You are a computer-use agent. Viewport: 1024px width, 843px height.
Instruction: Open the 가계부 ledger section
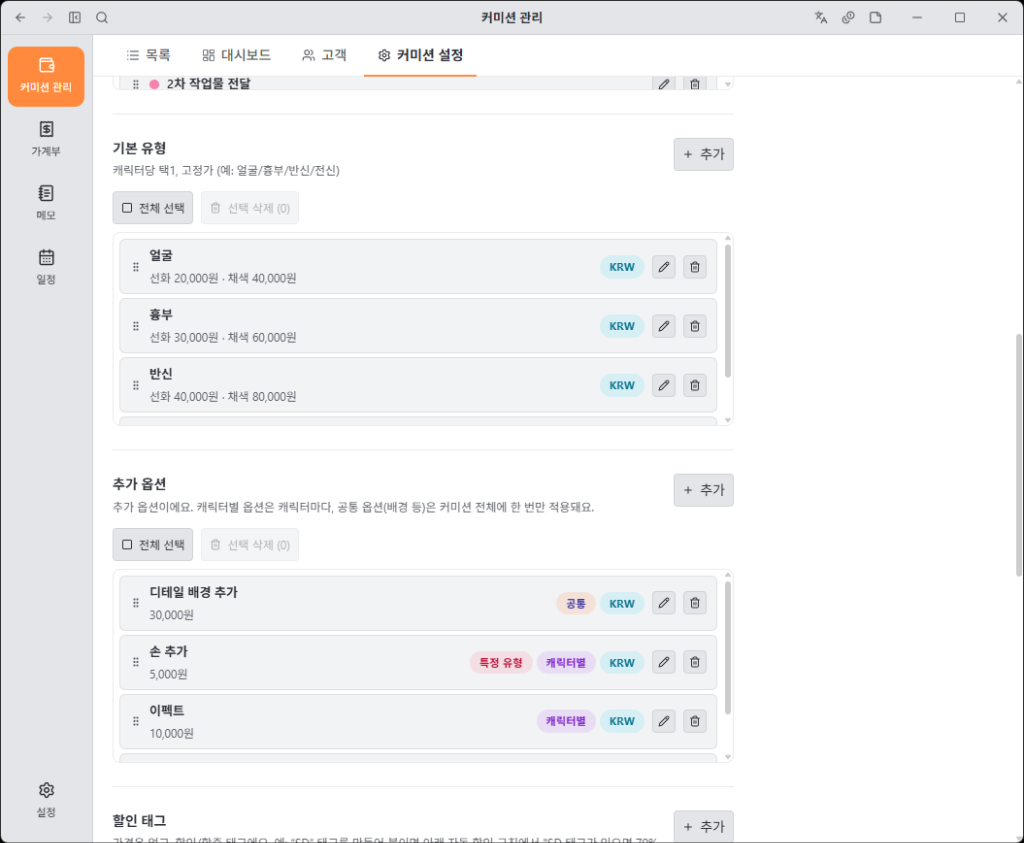pos(46,139)
